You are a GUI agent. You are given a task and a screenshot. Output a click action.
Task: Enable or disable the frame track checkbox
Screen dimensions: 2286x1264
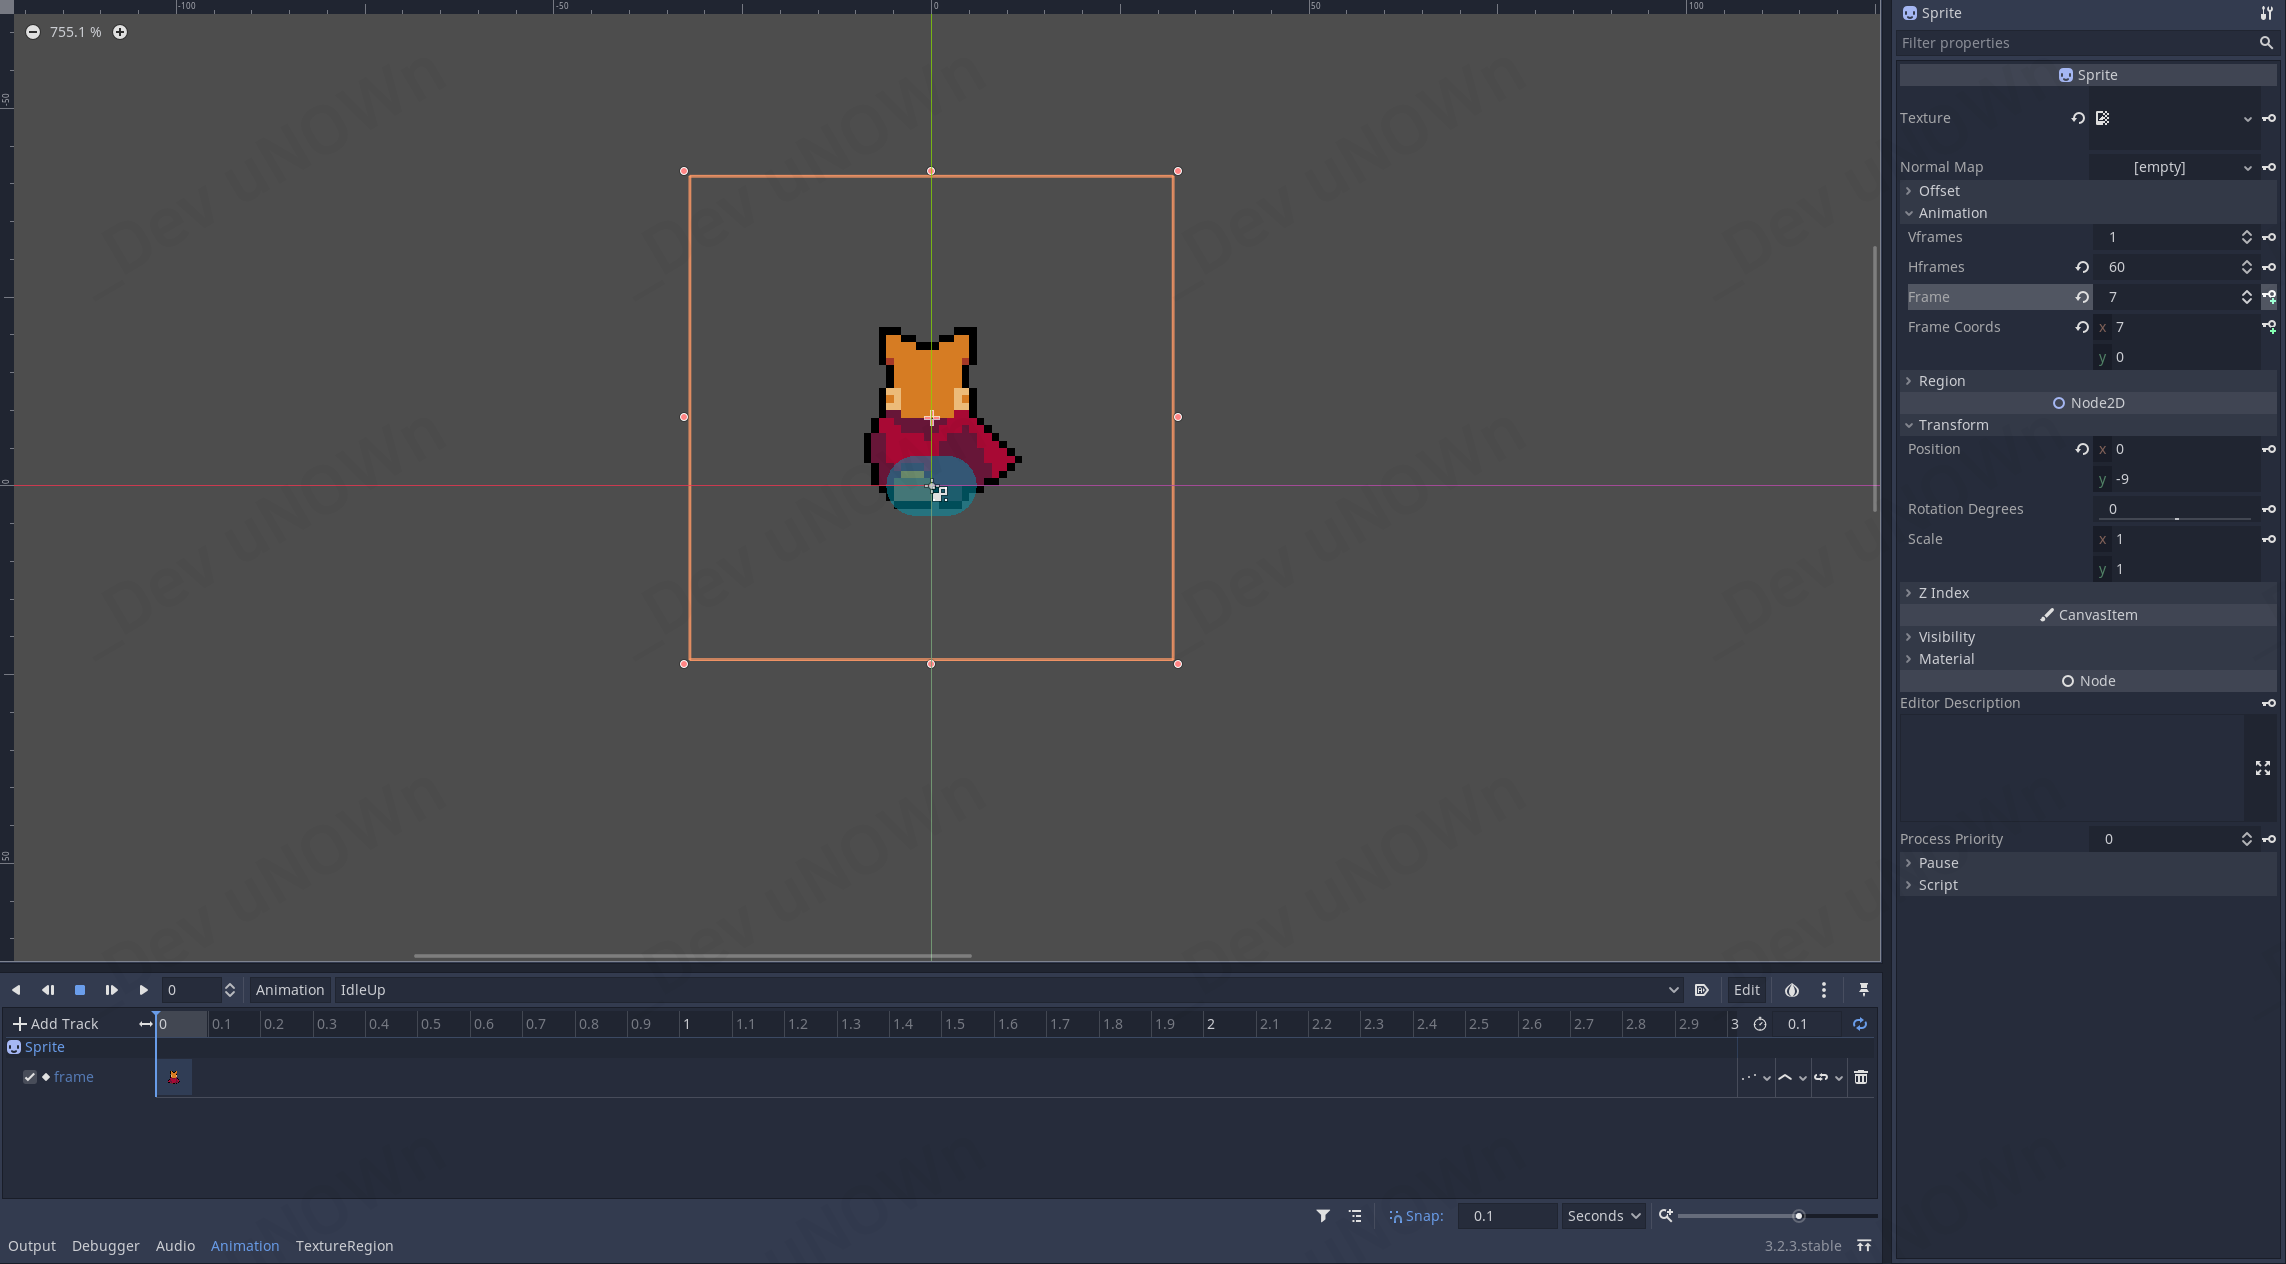[30, 1077]
